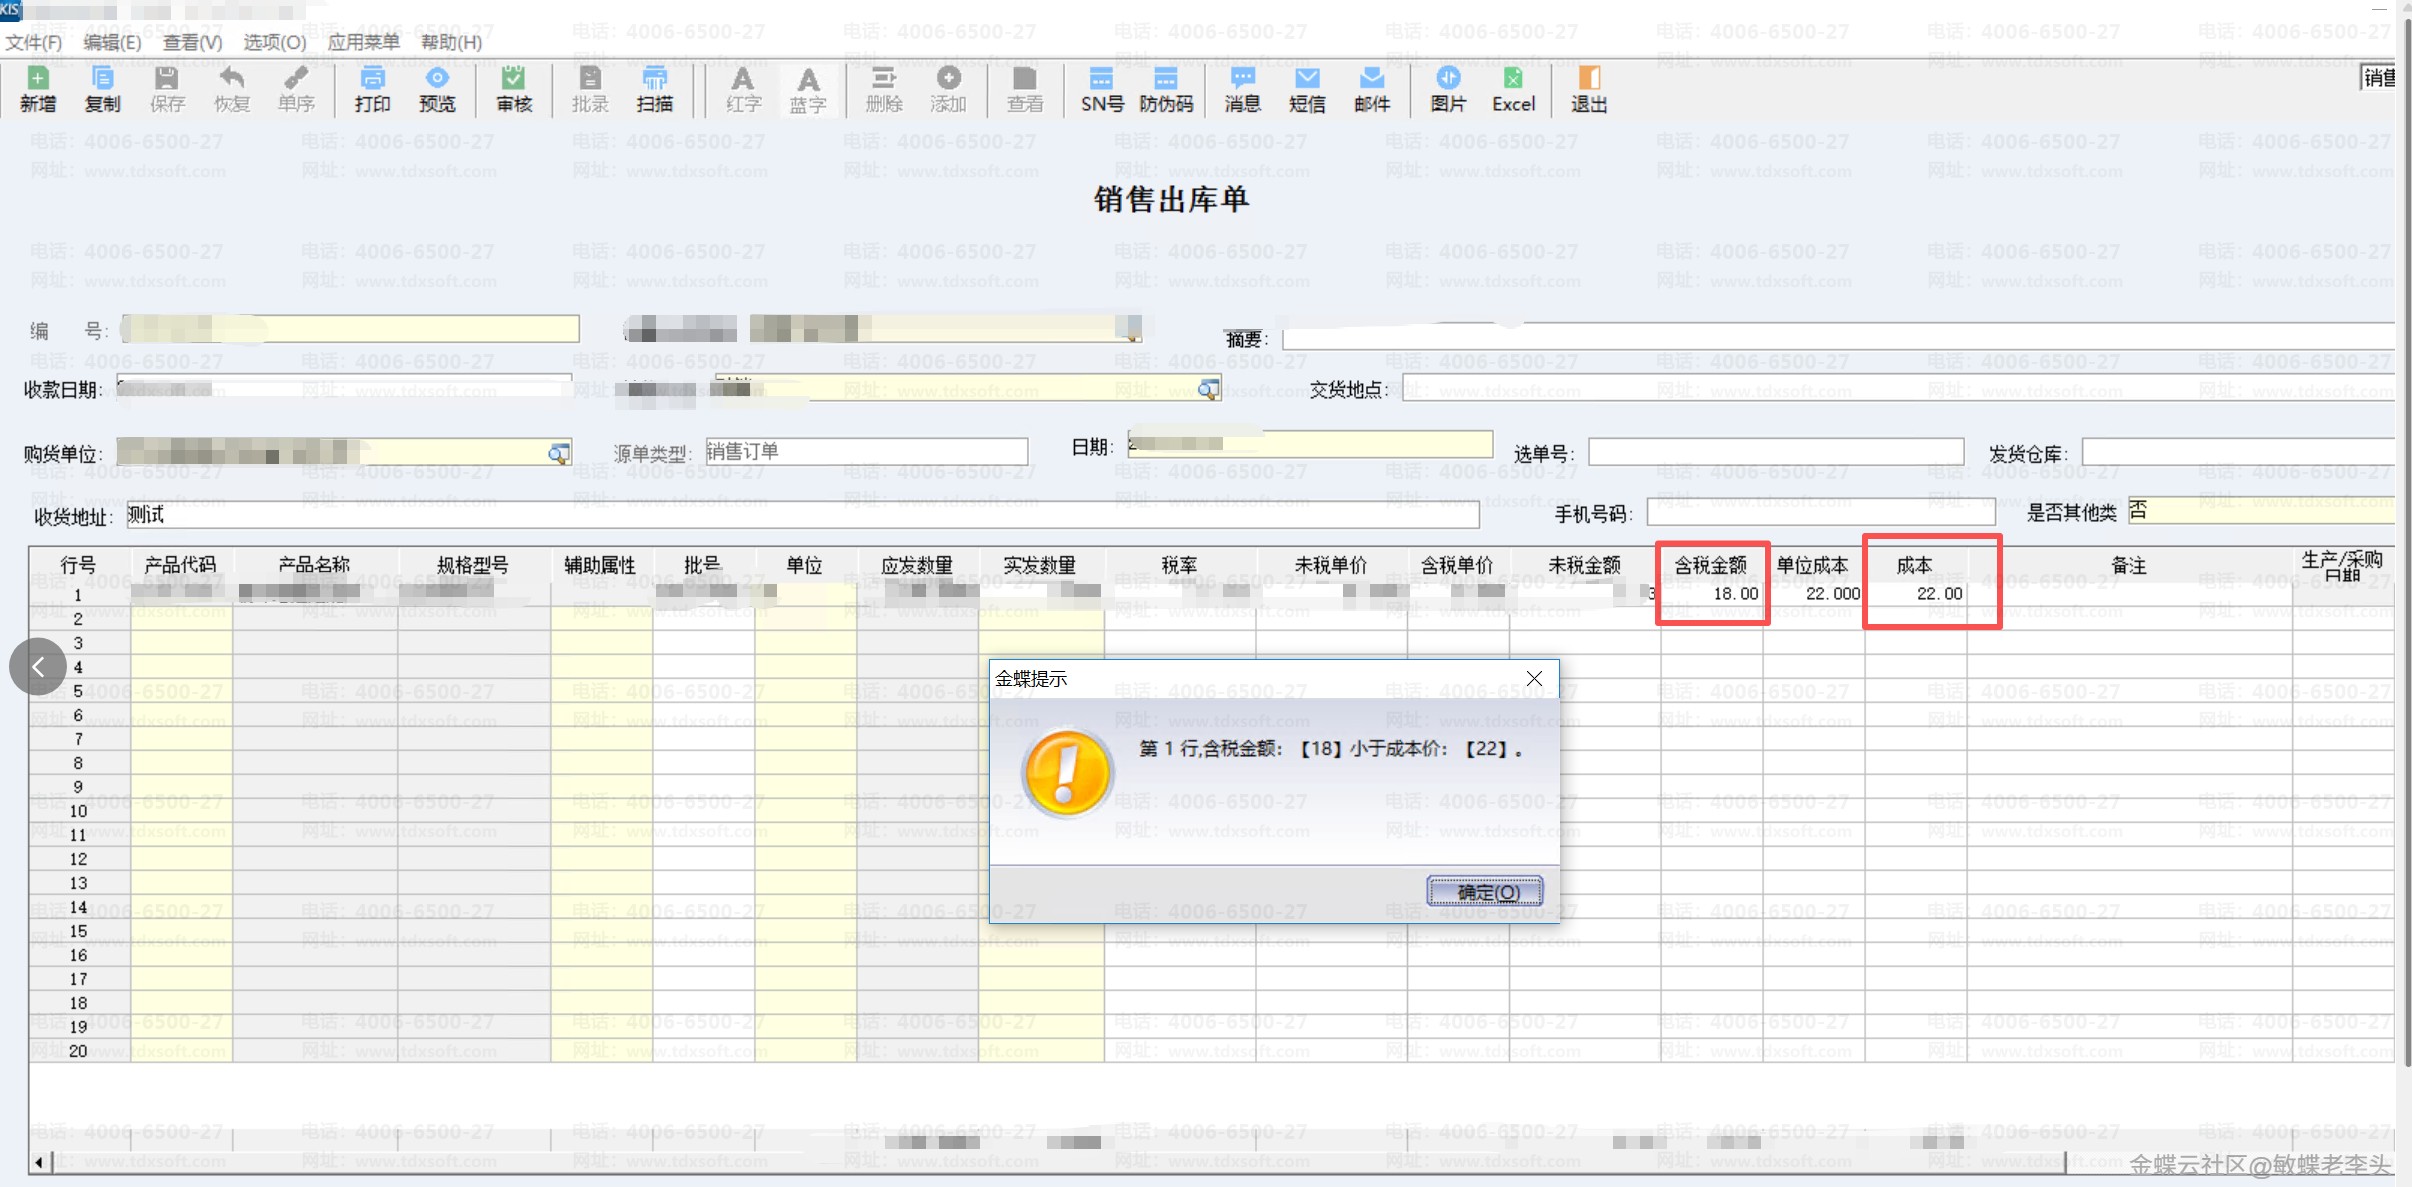2412x1187 pixels.
Task: Open the SN号 toolbar icon
Action: tap(1102, 89)
